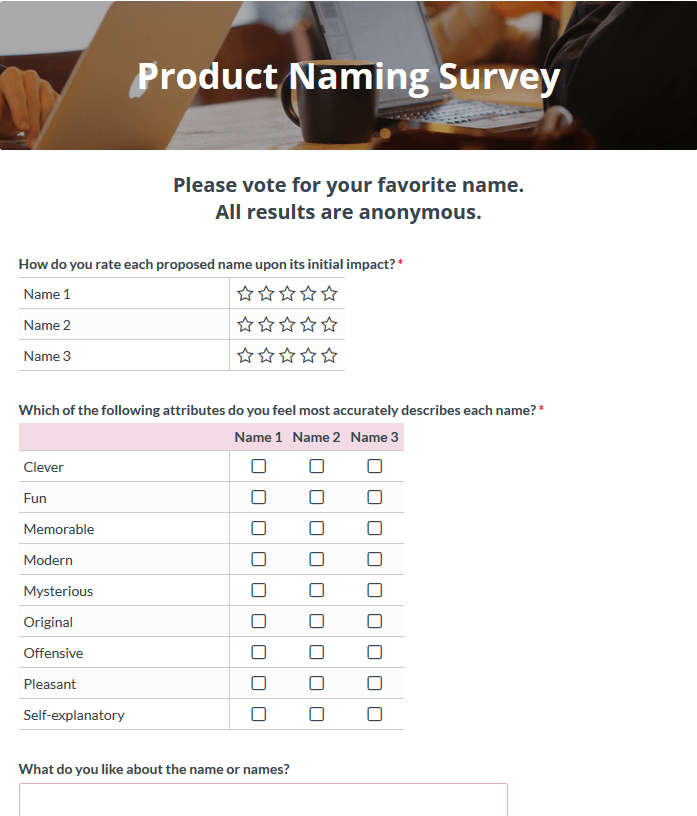Image resolution: width=697 pixels, height=816 pixels.
Task: Check Self-explanatory for Name 3
Action: click(375, 714)
